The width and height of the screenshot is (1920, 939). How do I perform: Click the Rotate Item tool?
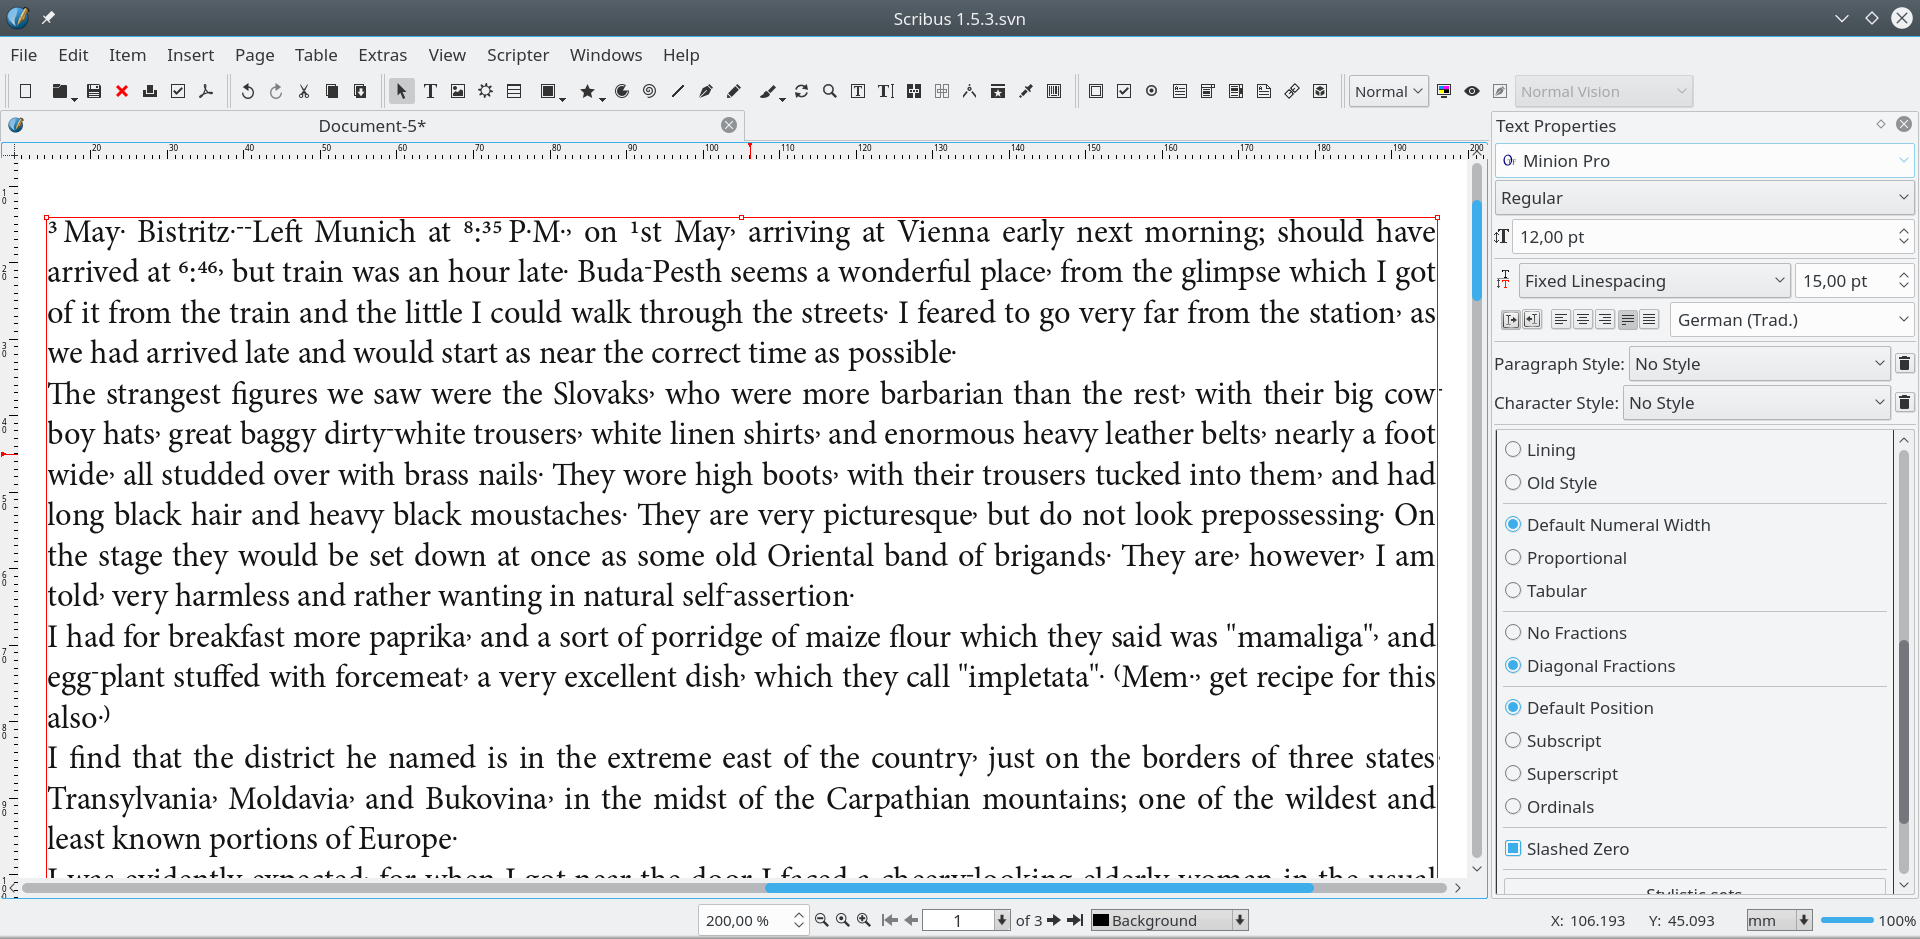click(x=801, y=91)
